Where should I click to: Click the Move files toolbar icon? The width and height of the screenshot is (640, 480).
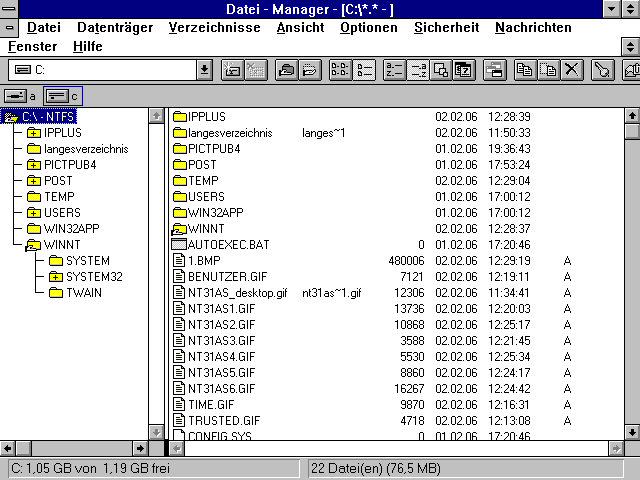tap(548, 70)
